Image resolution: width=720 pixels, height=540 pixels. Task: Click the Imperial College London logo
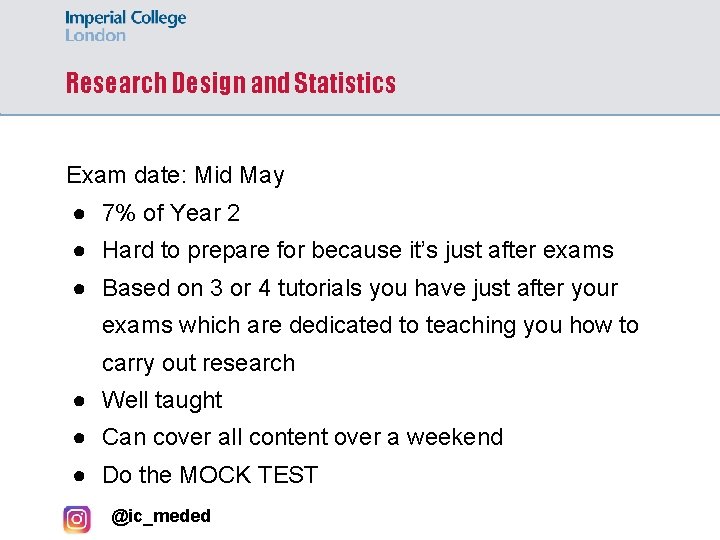pyautogui.click(x=125, y=26)
